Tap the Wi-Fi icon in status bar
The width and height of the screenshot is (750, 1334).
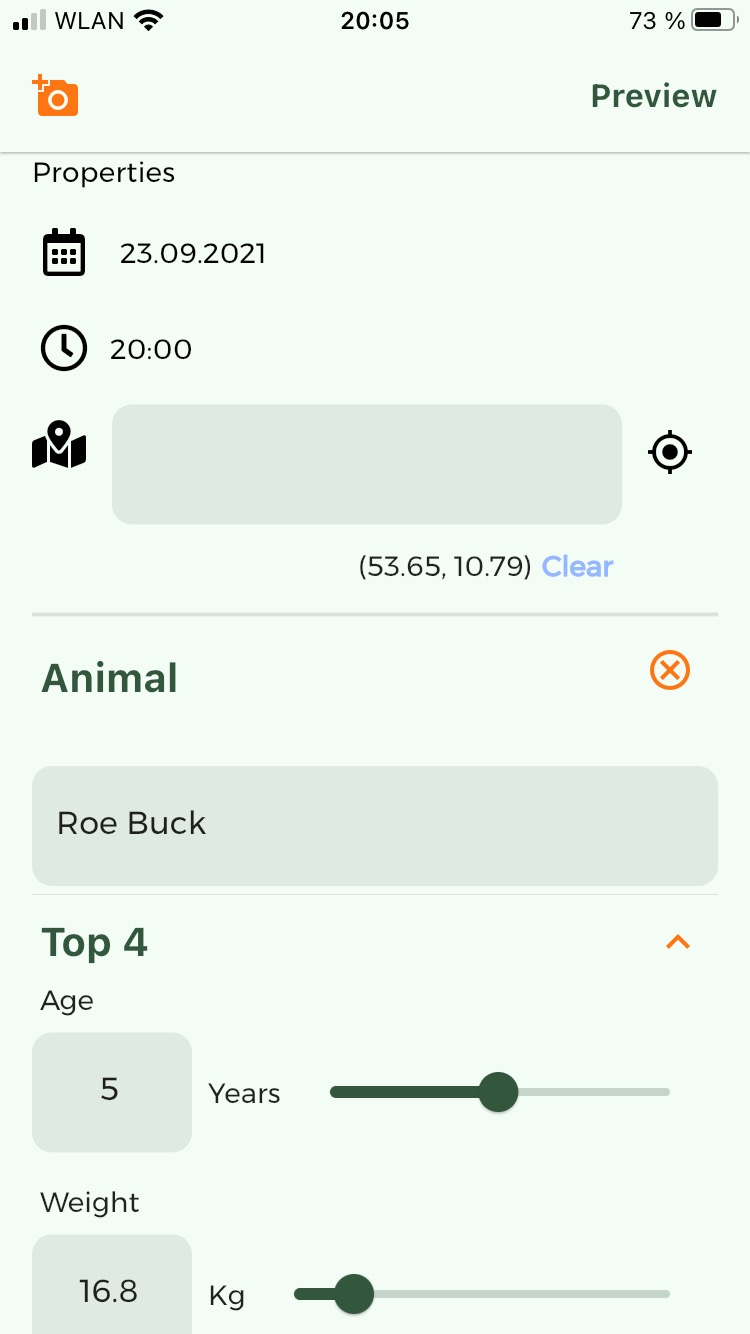tap(149, 21)
